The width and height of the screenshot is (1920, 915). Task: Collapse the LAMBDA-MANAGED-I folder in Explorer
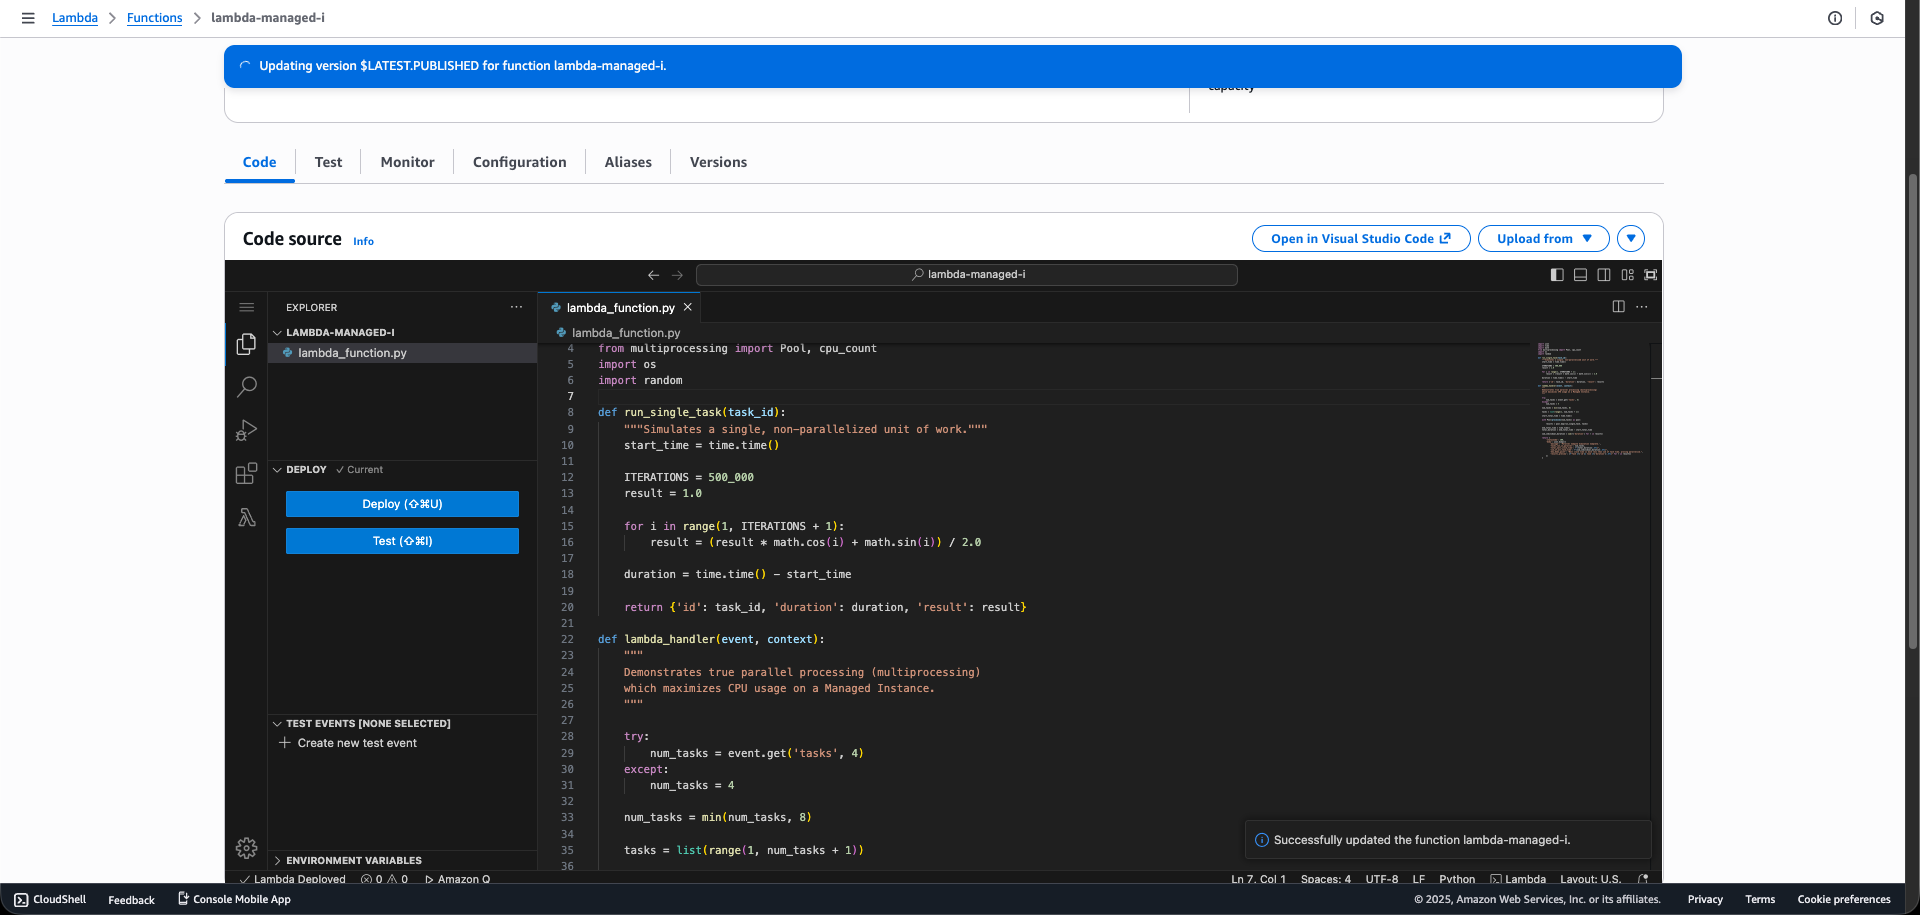pyautogui.click(x=278, y=332)
